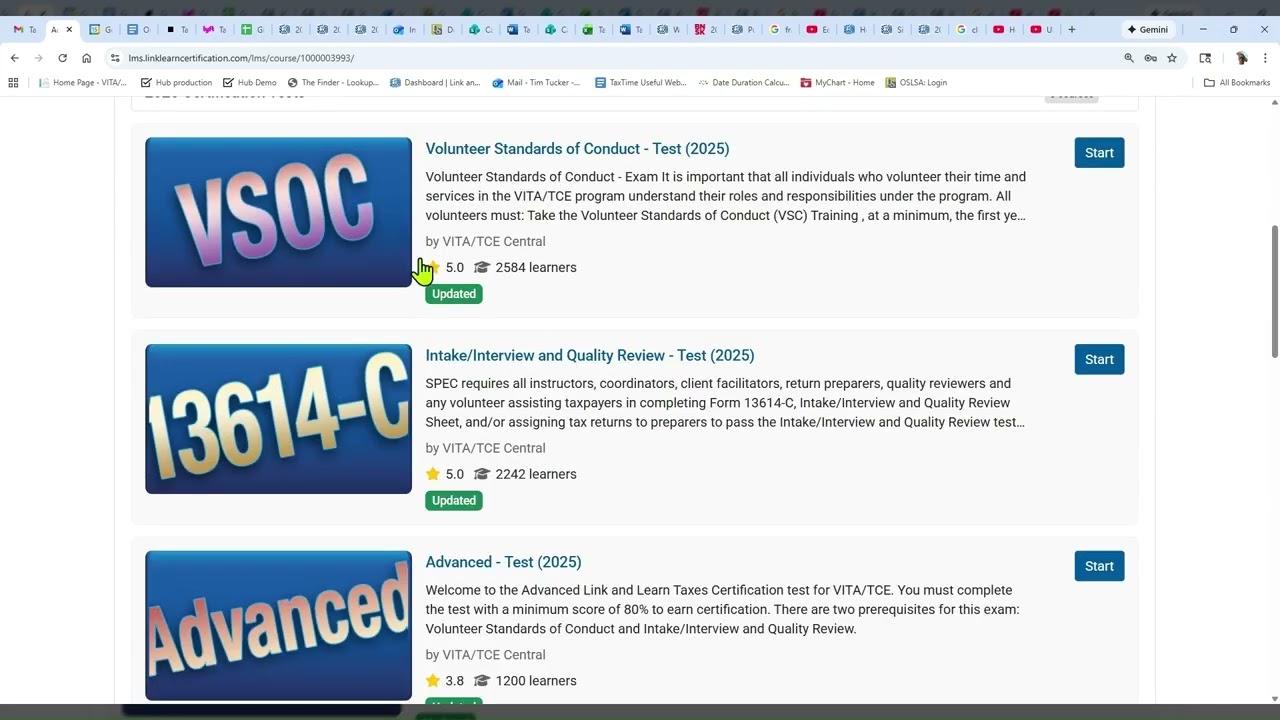The height and width of the screenshot is (720, 1280).
Task: Open the Chrome profile avatar
Action: [x=1241, y=58]
